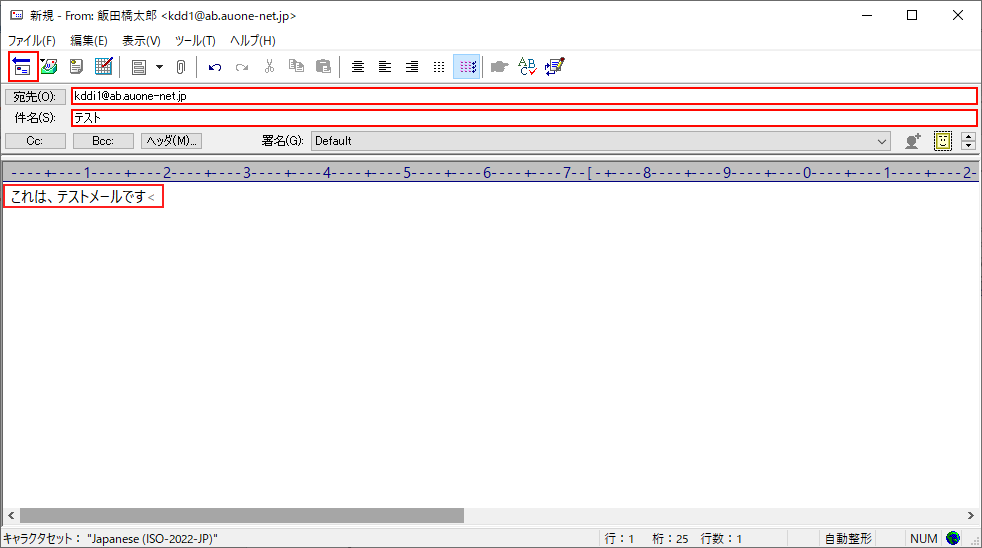Open the ヘルプ(H) menu
The height and width of the screenshot is (548, 982).
click(252, 41)
